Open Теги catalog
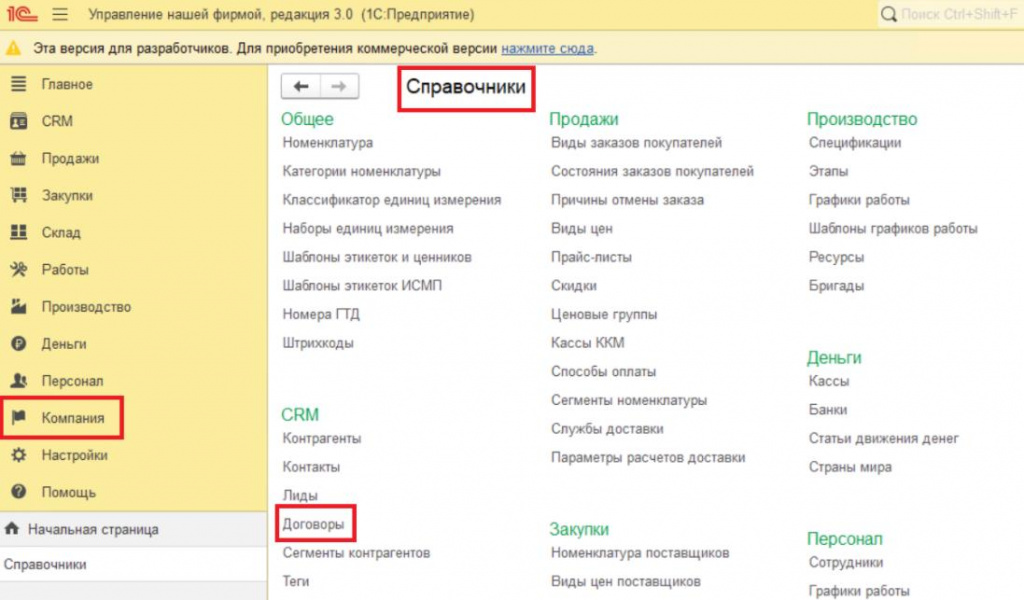Viewport: 1024px width, 600px height. (x=296, y=581)
